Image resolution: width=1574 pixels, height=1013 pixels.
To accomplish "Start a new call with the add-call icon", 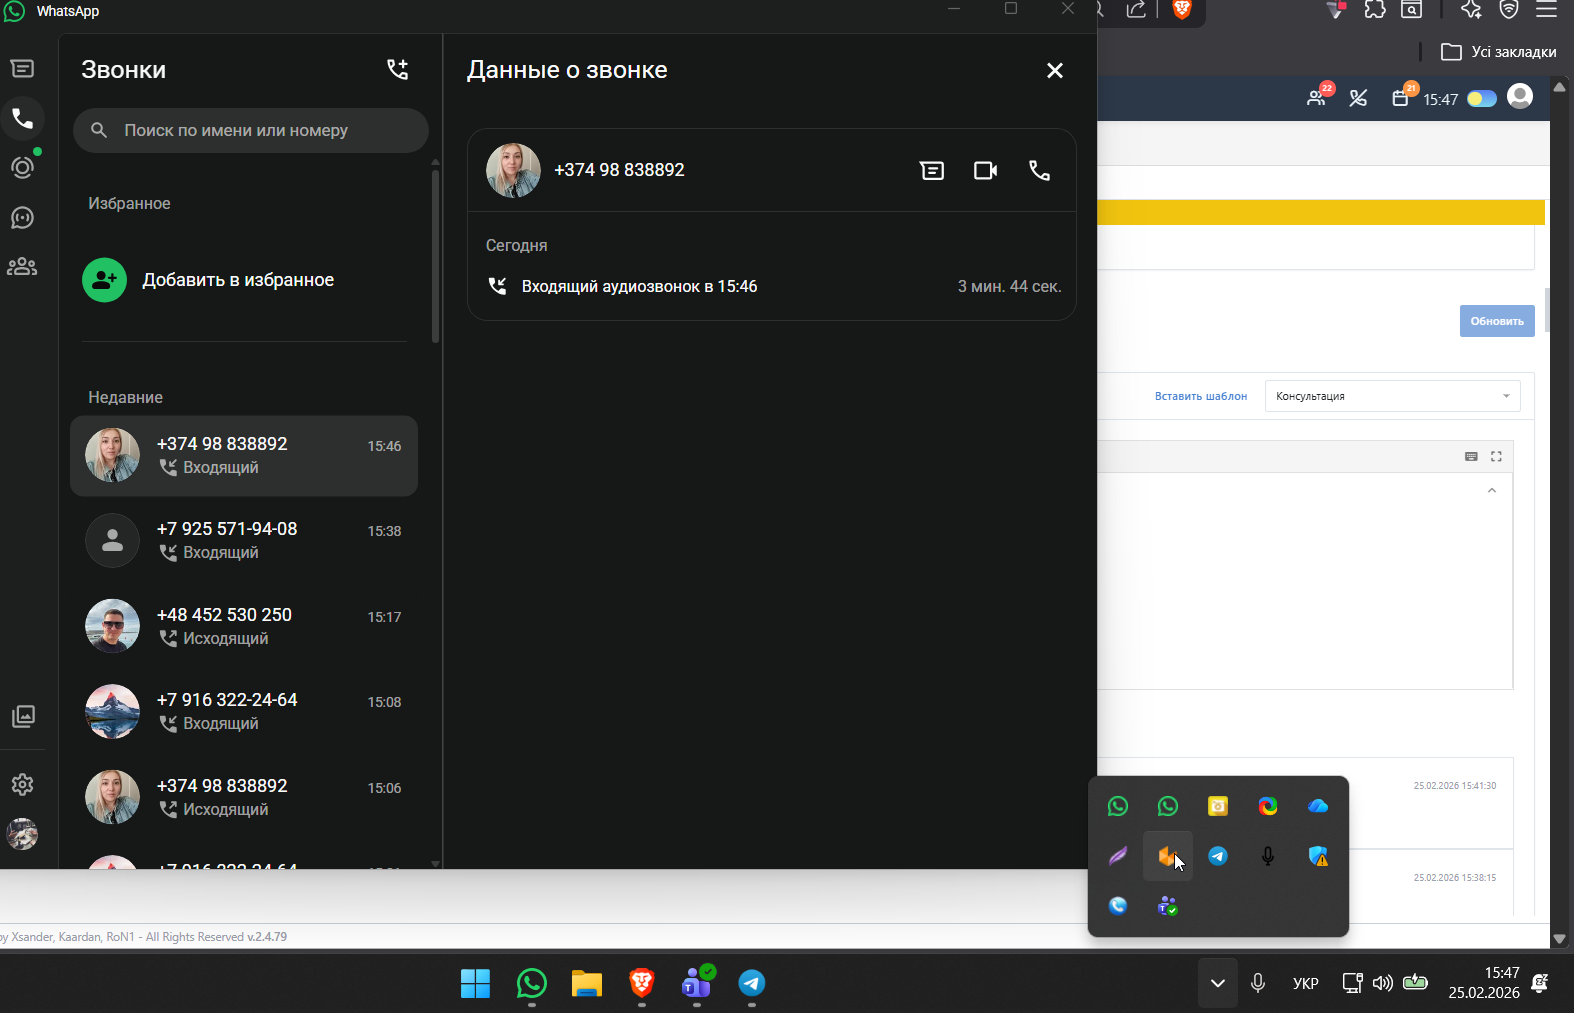I will click(x=398, y=69).
